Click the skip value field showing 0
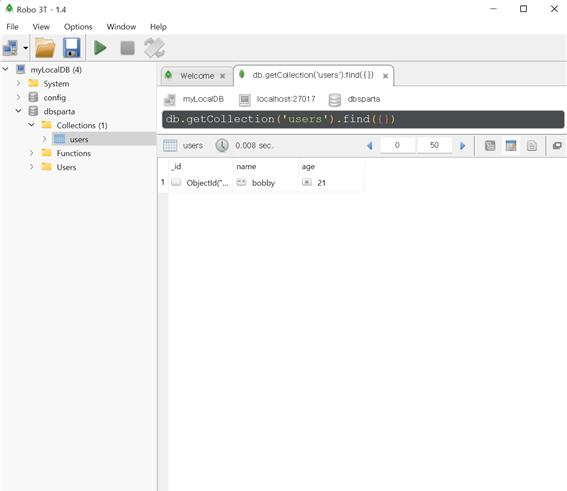Image resolution: width=567 pixels, height=491 pixels. [x=397, y=145]
